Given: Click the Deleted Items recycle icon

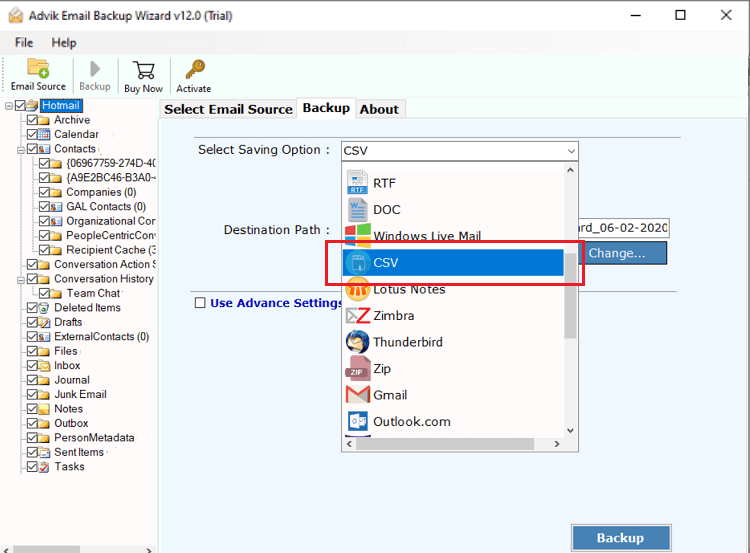Looking at the screenshot, I should 44,308.
